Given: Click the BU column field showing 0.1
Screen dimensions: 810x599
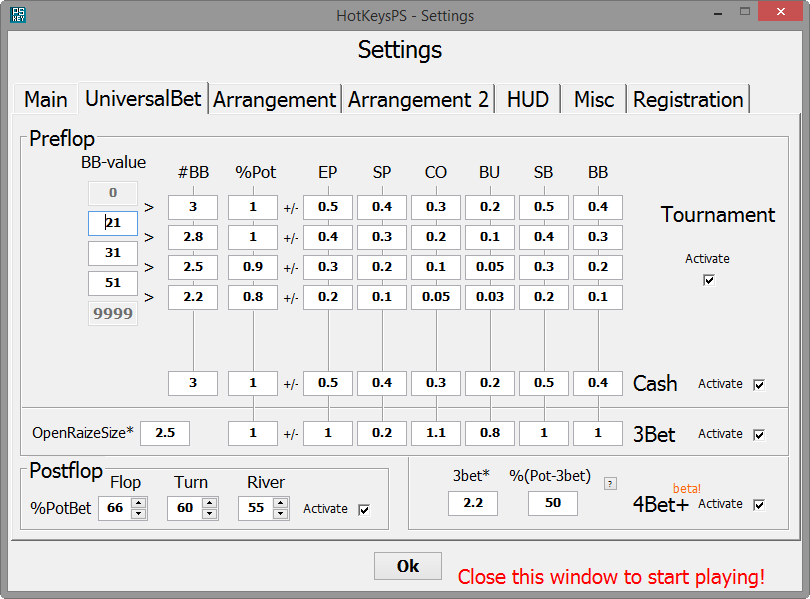Looking at the screenshot, I should click(x=490, y=237).
